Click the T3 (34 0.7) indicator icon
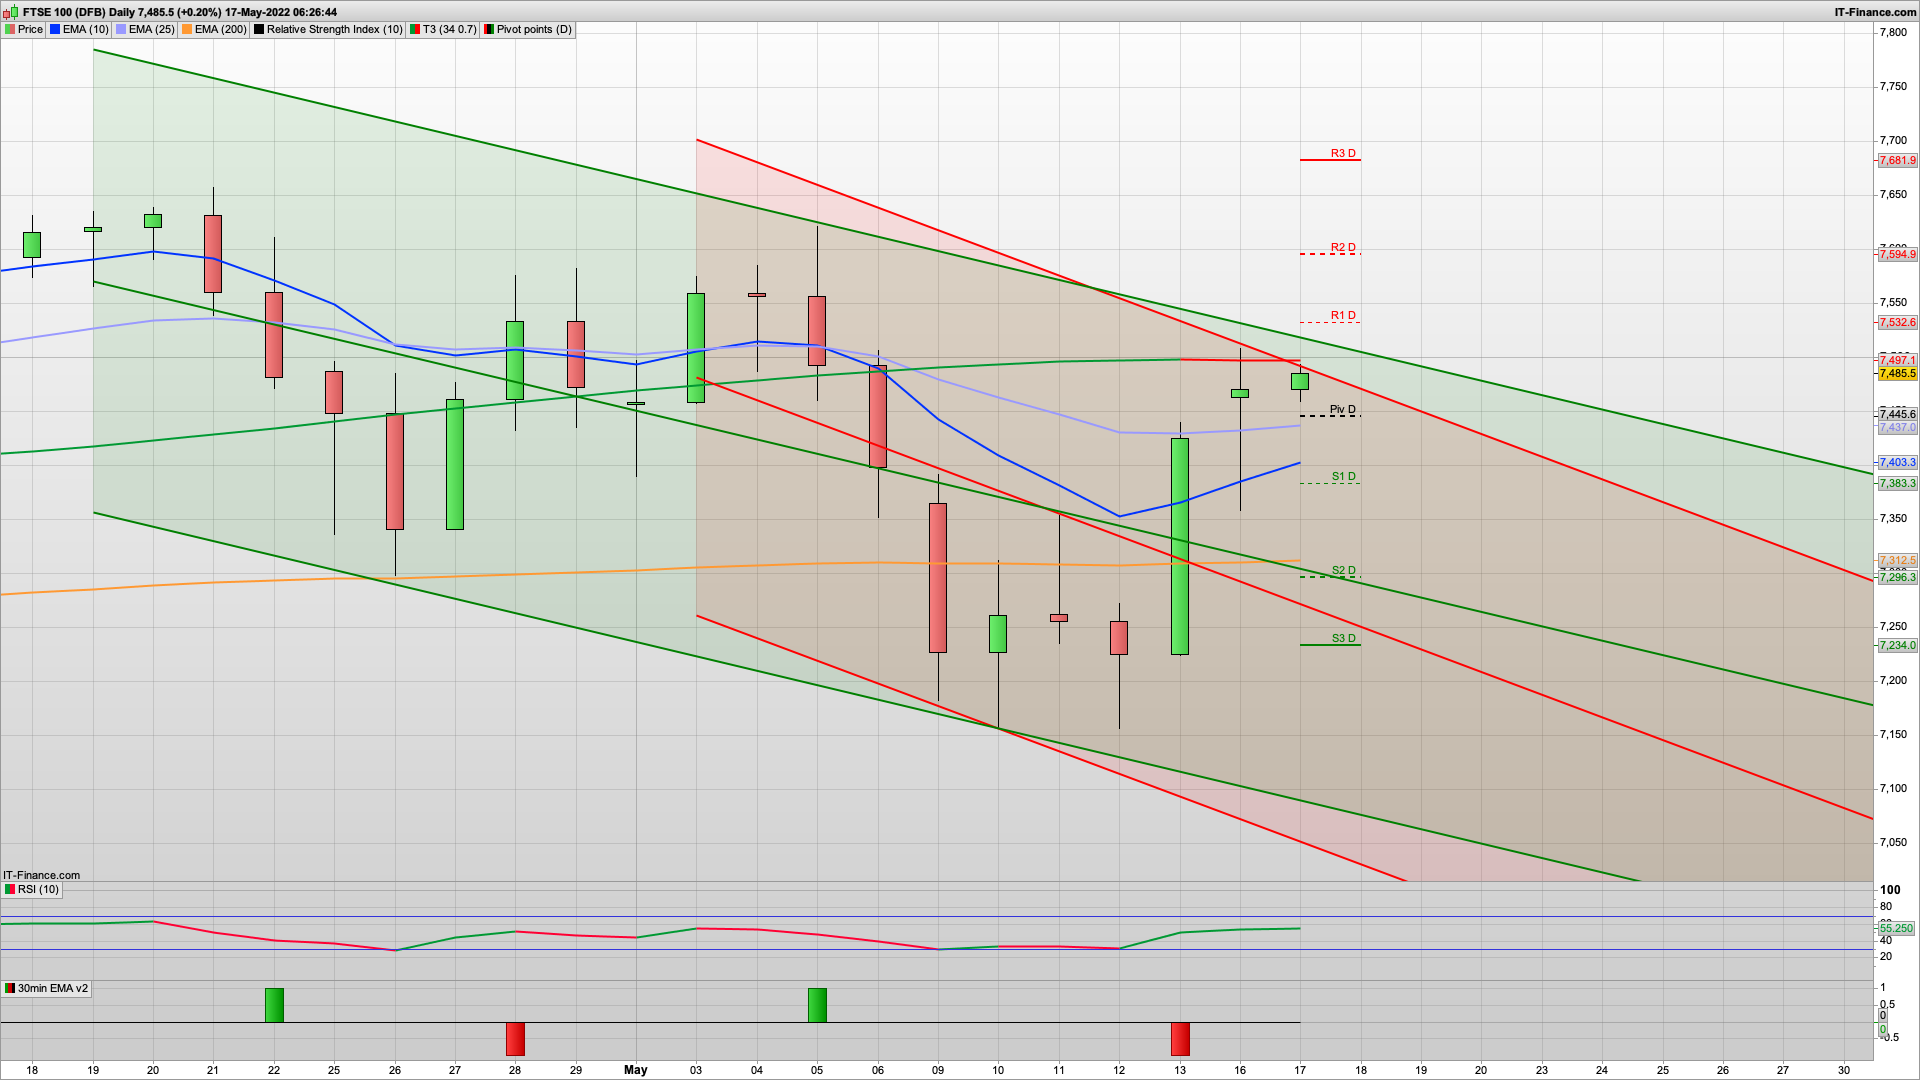Image resolution: width=1920 pixels, height=1080 pixels. tap(415, 29)
